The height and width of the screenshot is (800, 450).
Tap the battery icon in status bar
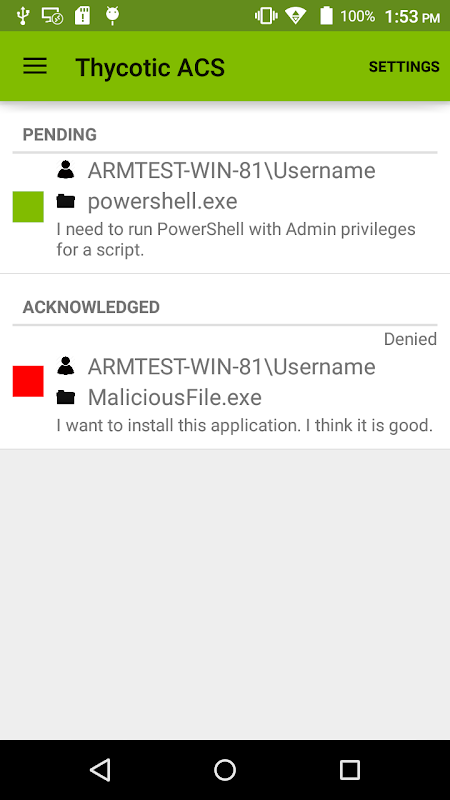pos(326,16)
